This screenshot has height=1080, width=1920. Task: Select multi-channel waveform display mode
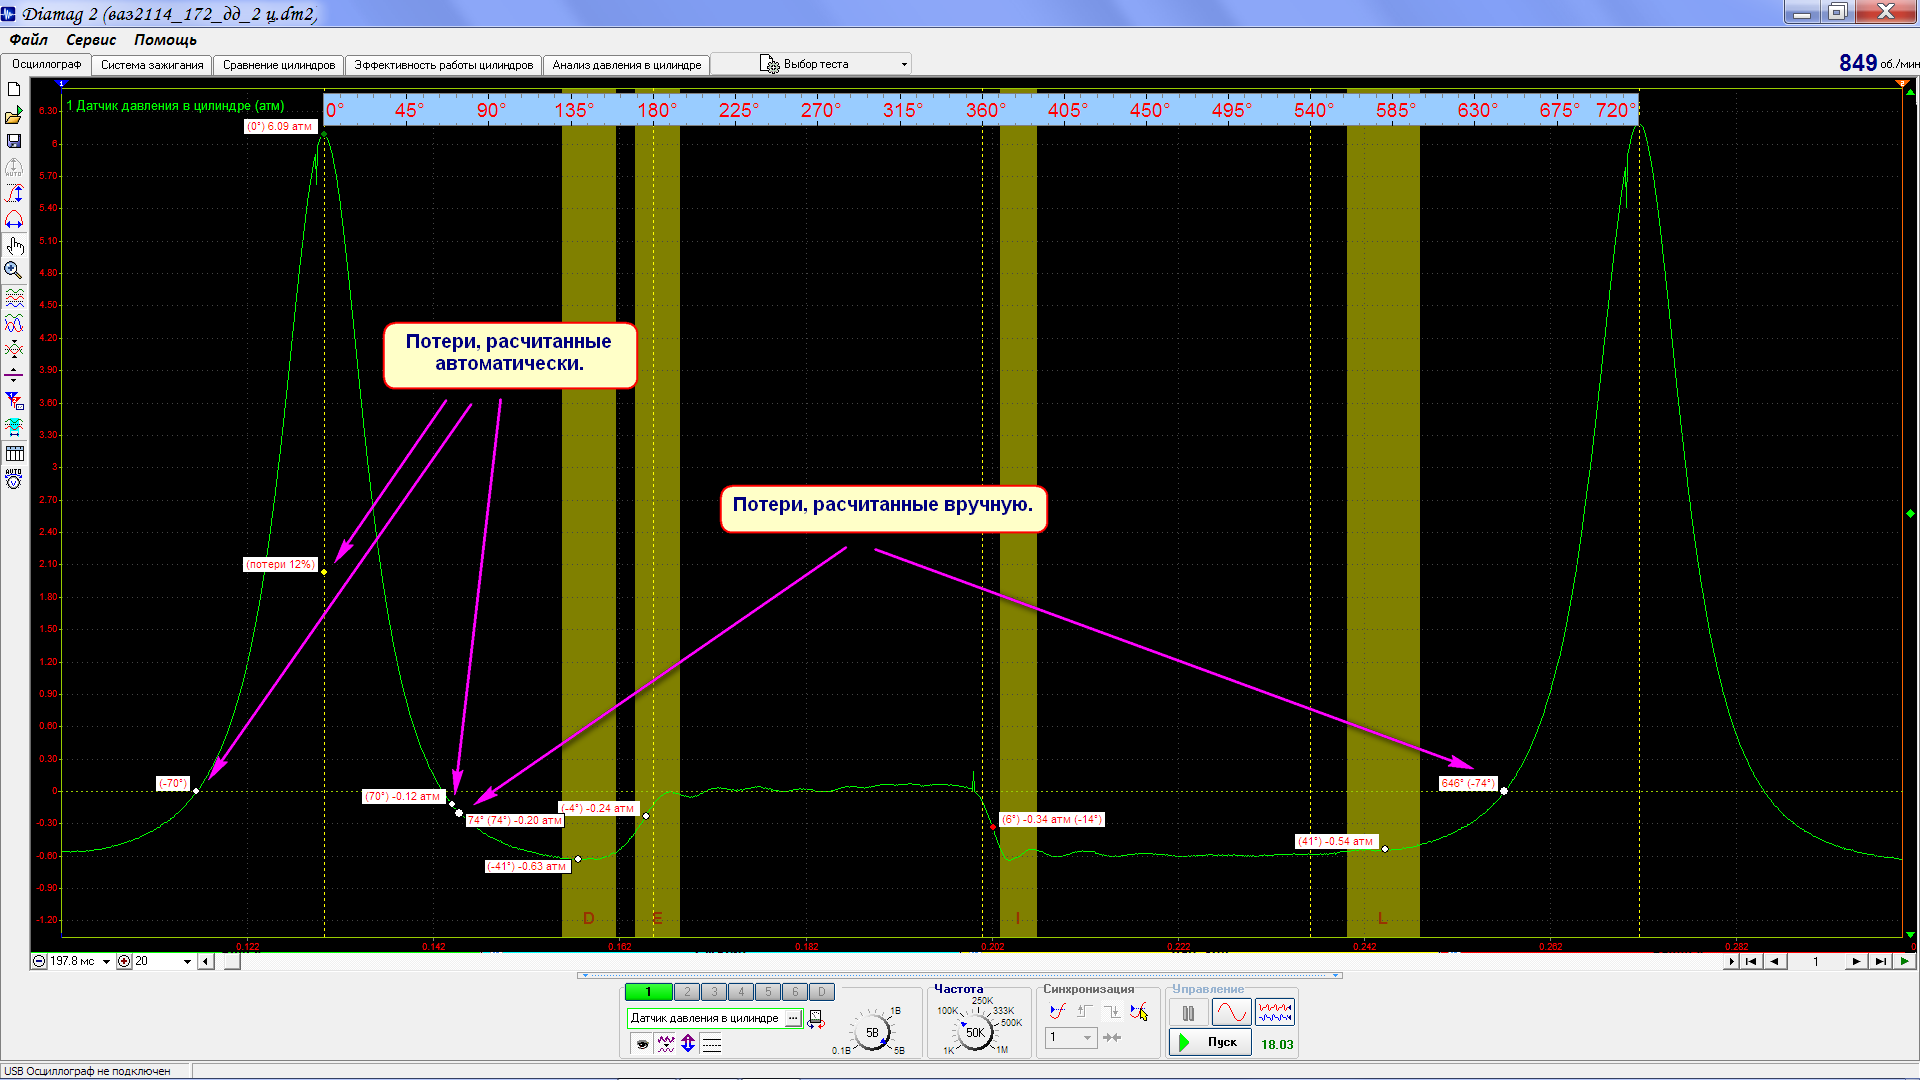pos(1275,1013)
